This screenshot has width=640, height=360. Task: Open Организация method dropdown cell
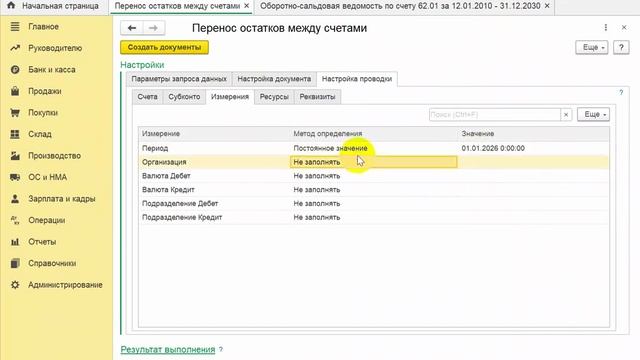pos(373,162)
